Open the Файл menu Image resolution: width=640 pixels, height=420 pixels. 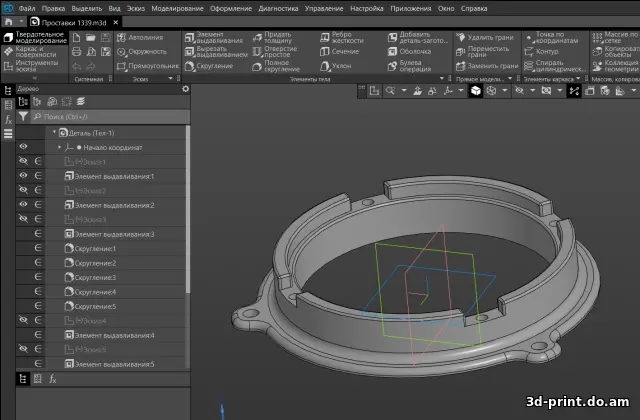[x=27, y=8]
